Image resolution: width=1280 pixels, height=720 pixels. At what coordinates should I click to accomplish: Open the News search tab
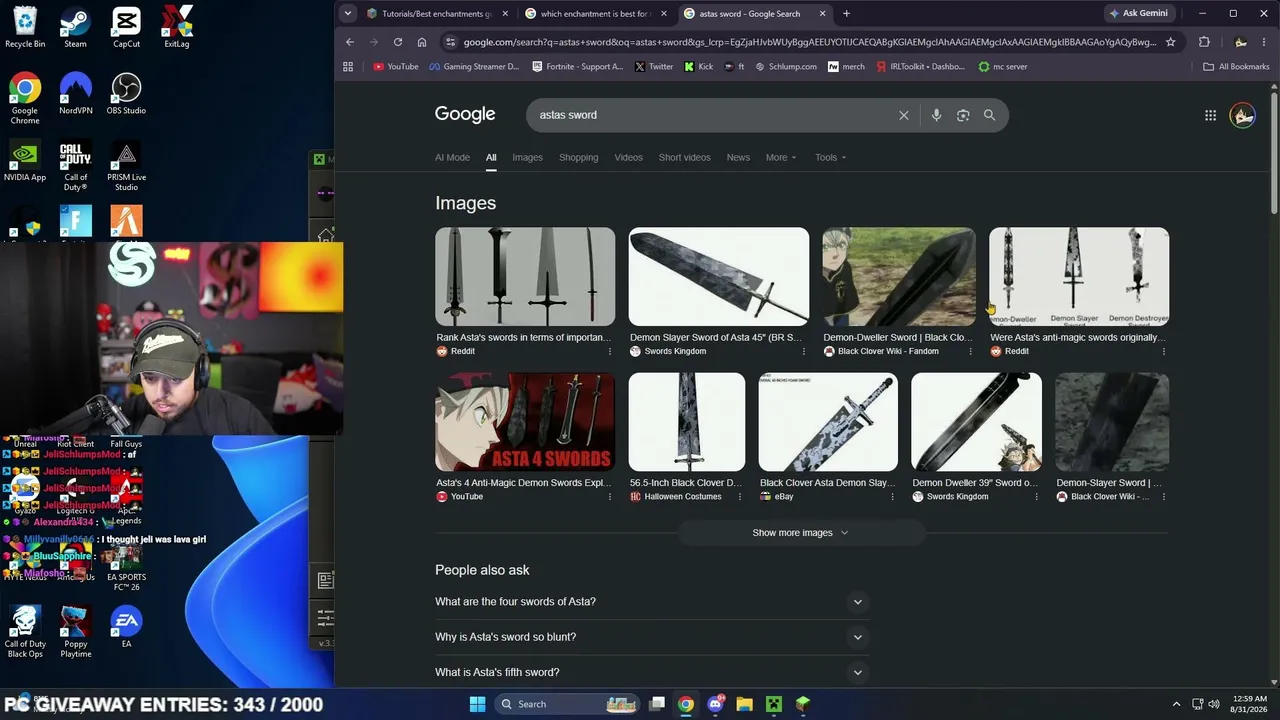pos(738,157)
